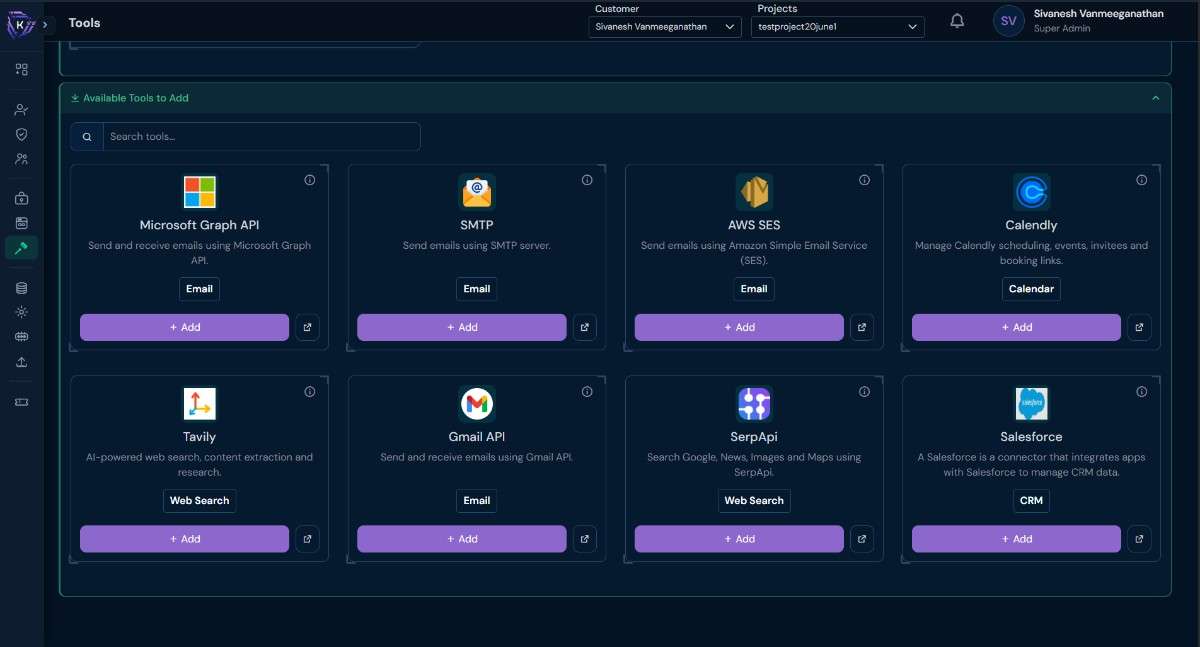Click the Email tag on Microsoft Graph API
The height and width of the screenshot is (647, 1200).
[x=199, y=289]
